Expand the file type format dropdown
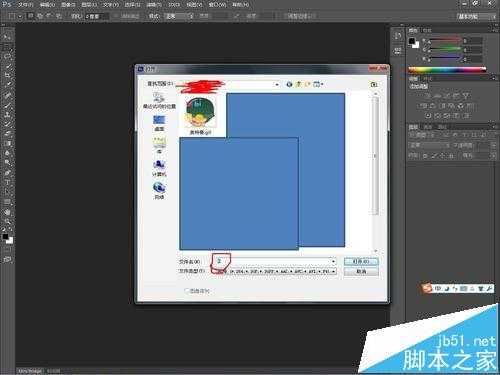The height and width of the screenshot is (375, 500). tap(333, 272)
